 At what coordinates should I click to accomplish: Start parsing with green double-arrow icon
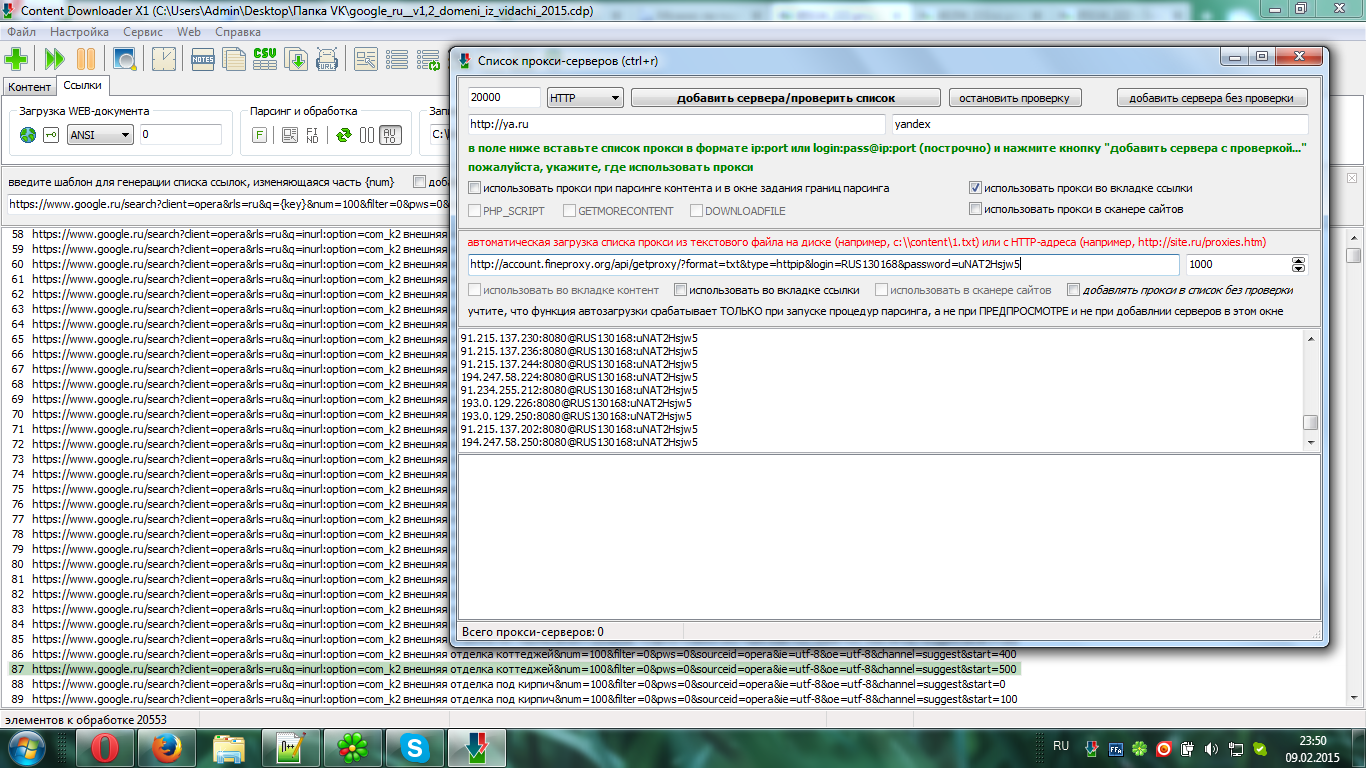click(x=54, y=59)
